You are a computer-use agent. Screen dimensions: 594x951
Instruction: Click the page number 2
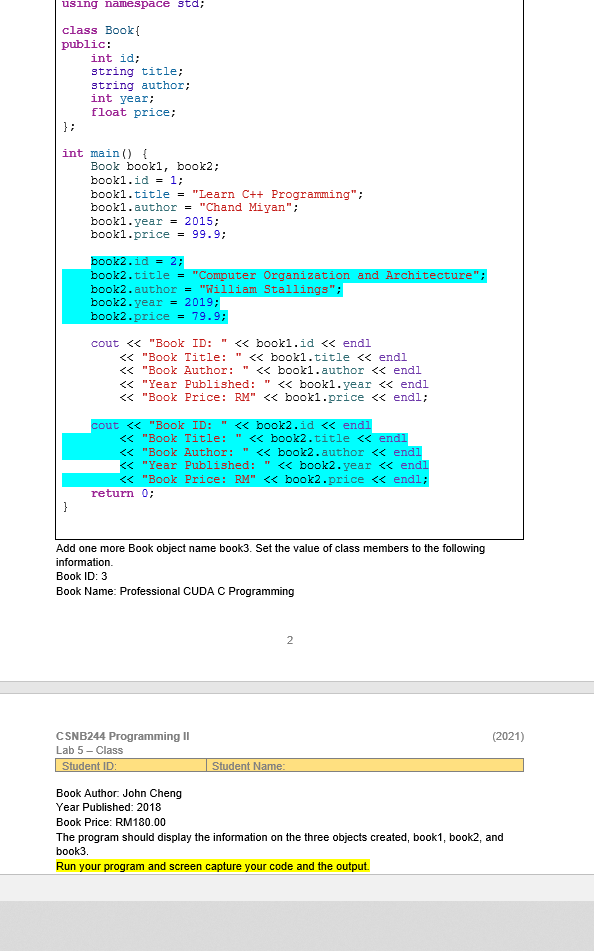pyautogui.click(x=290, y=640)
